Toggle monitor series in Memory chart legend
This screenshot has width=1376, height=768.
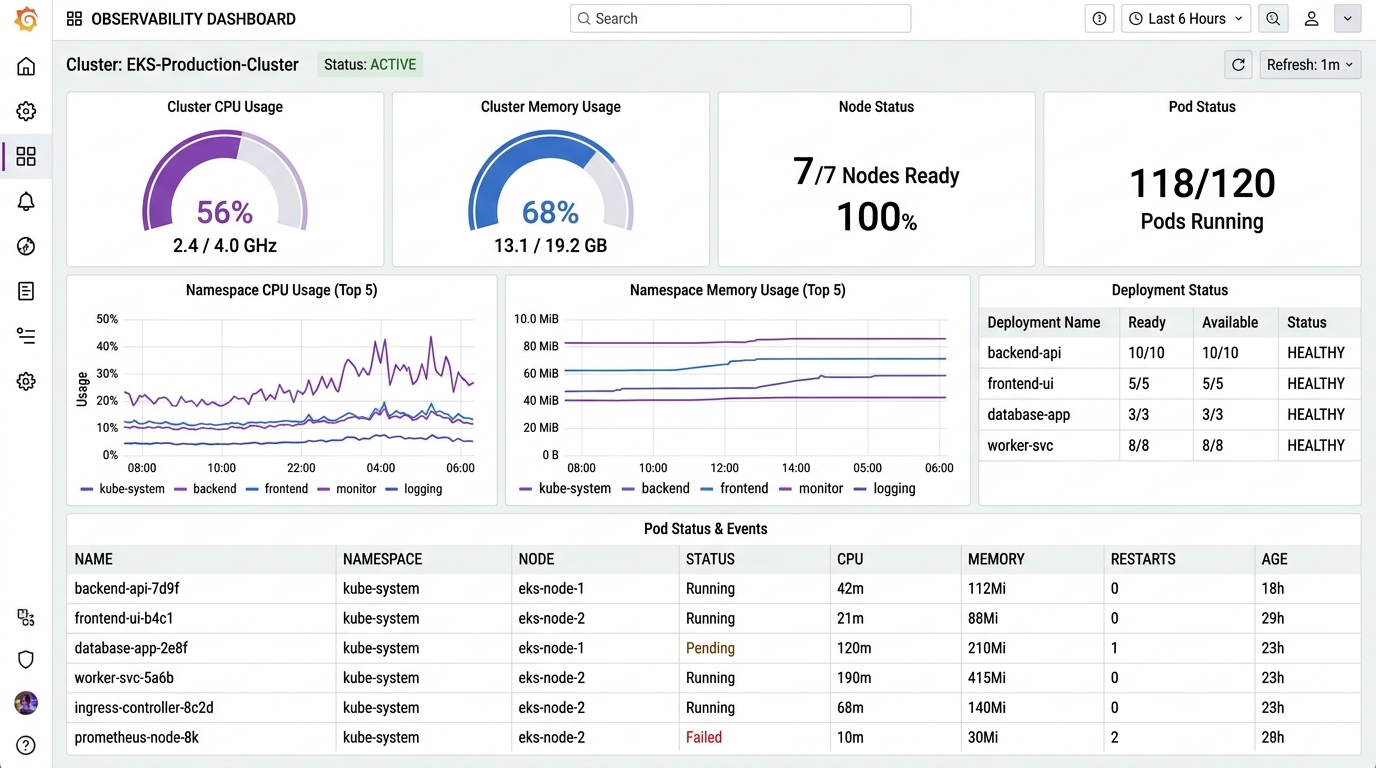coord(811,489)
